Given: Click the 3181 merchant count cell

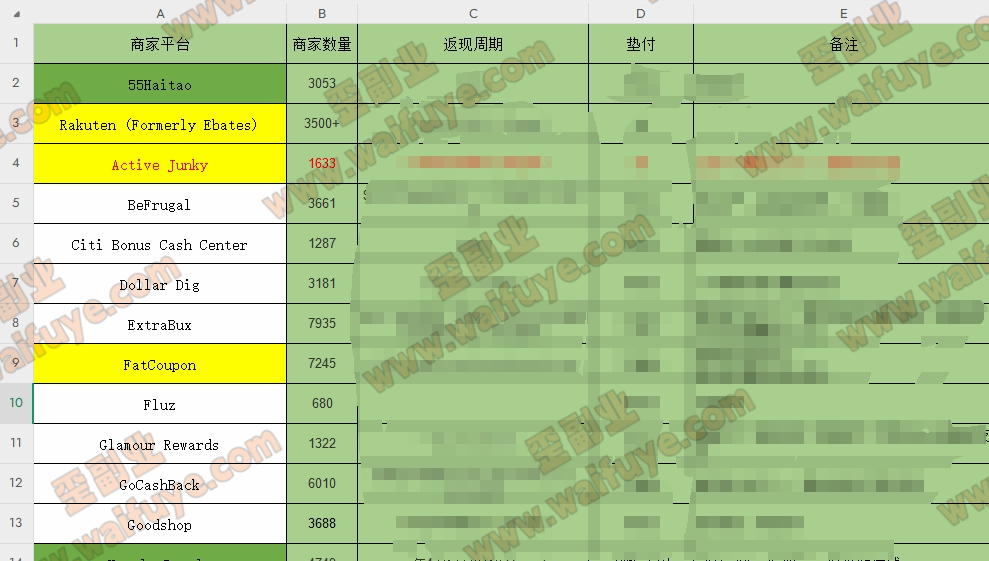Looking at the screenshot, I should point(322,284).
